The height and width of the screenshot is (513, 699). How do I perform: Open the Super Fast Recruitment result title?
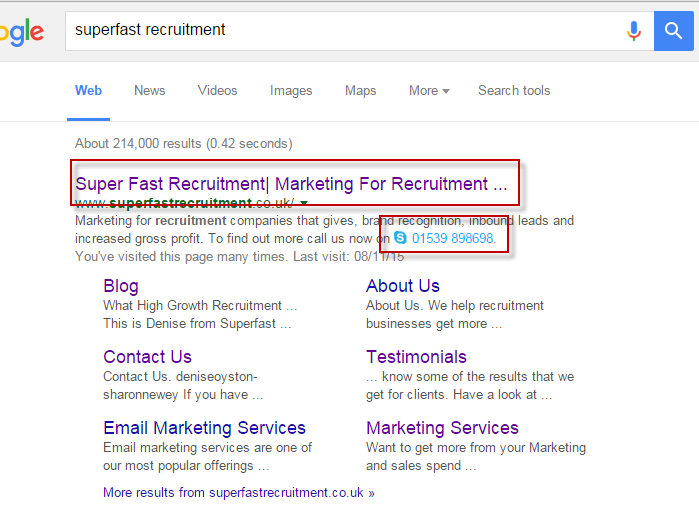pyautogui.click(x=292, y=184)
